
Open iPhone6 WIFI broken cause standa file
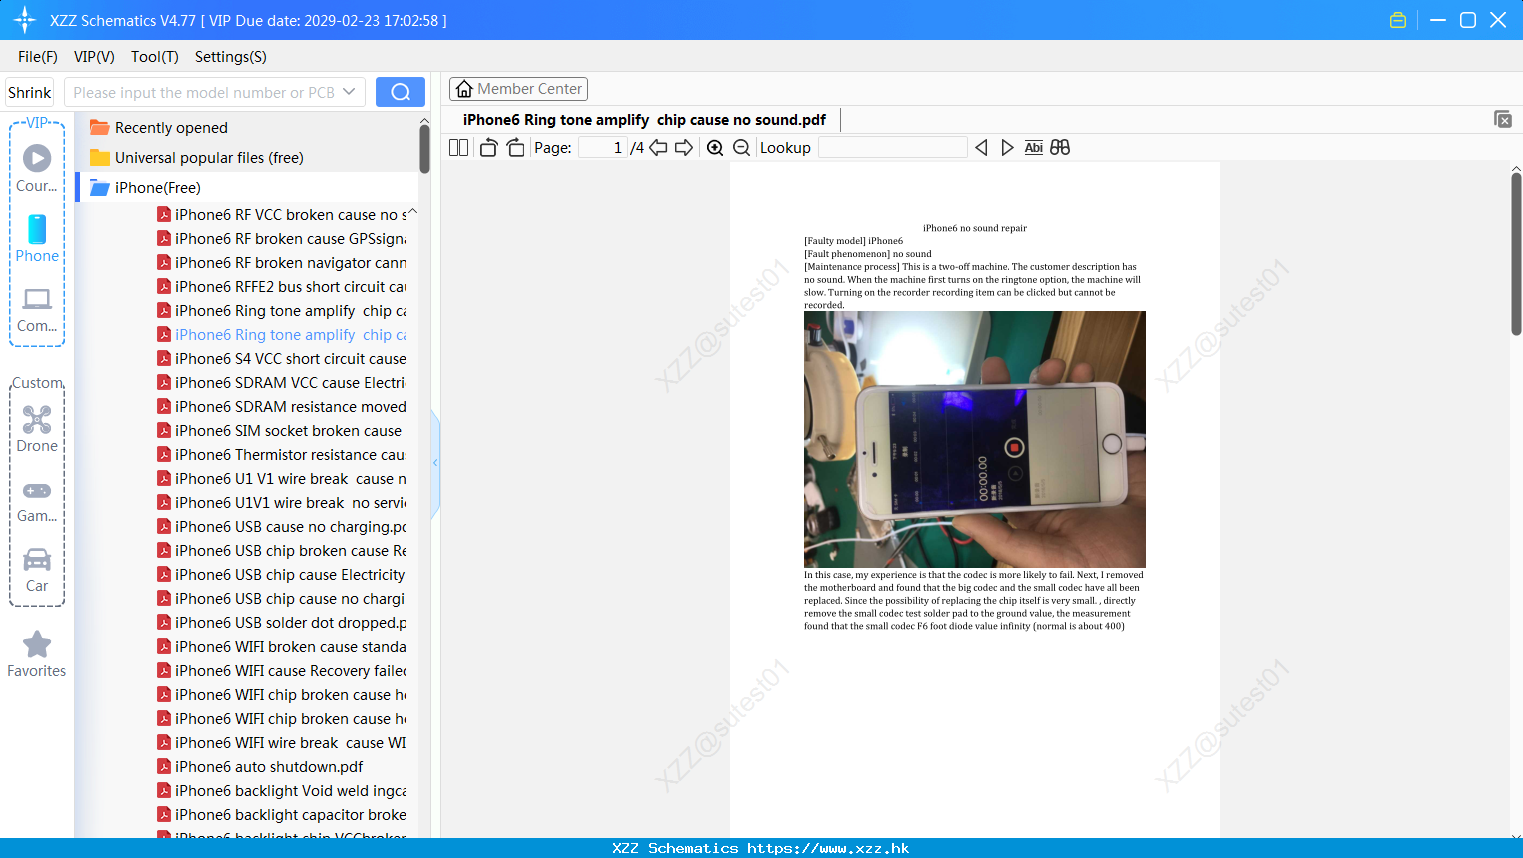pyautogui.click(x=281, y=647)
